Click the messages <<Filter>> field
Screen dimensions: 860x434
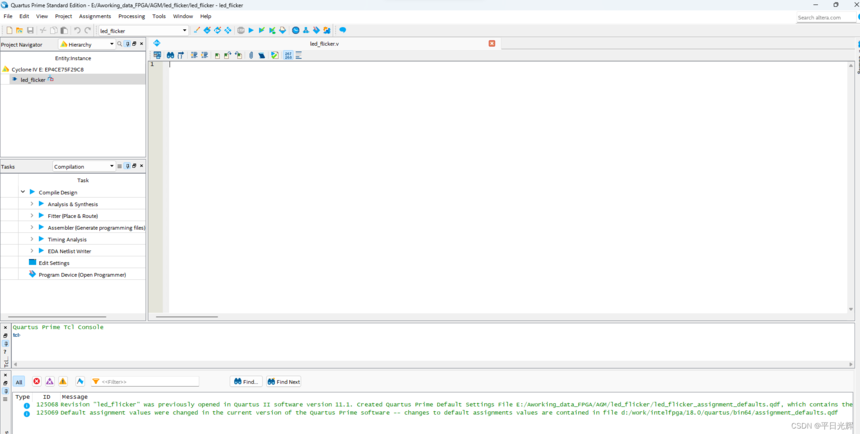(x=144, y=381)
